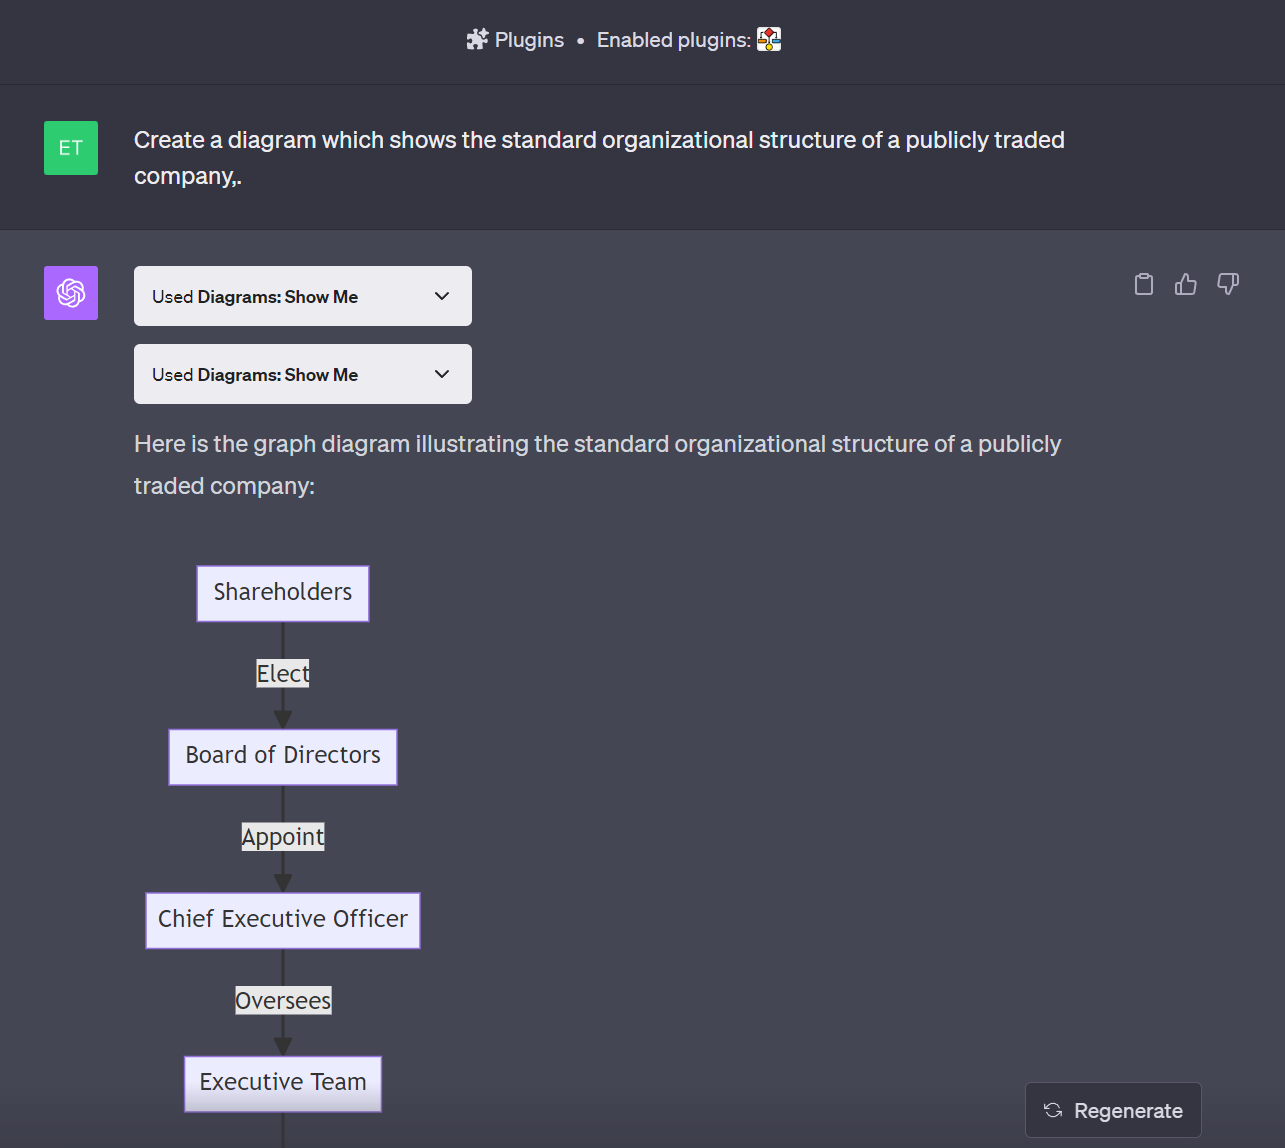Open the Plugins label in the header
The width and height of the screenshot is (1285, 1148).
pyautogui.click(x=529, y=40)
